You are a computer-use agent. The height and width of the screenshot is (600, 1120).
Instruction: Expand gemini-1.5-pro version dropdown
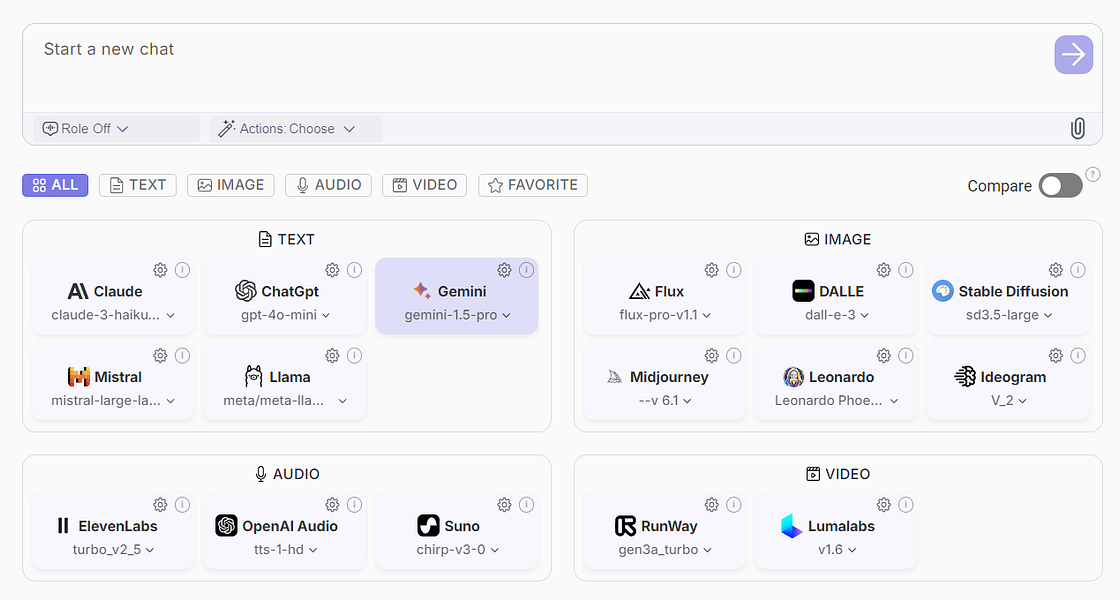(x=457, y=315)
